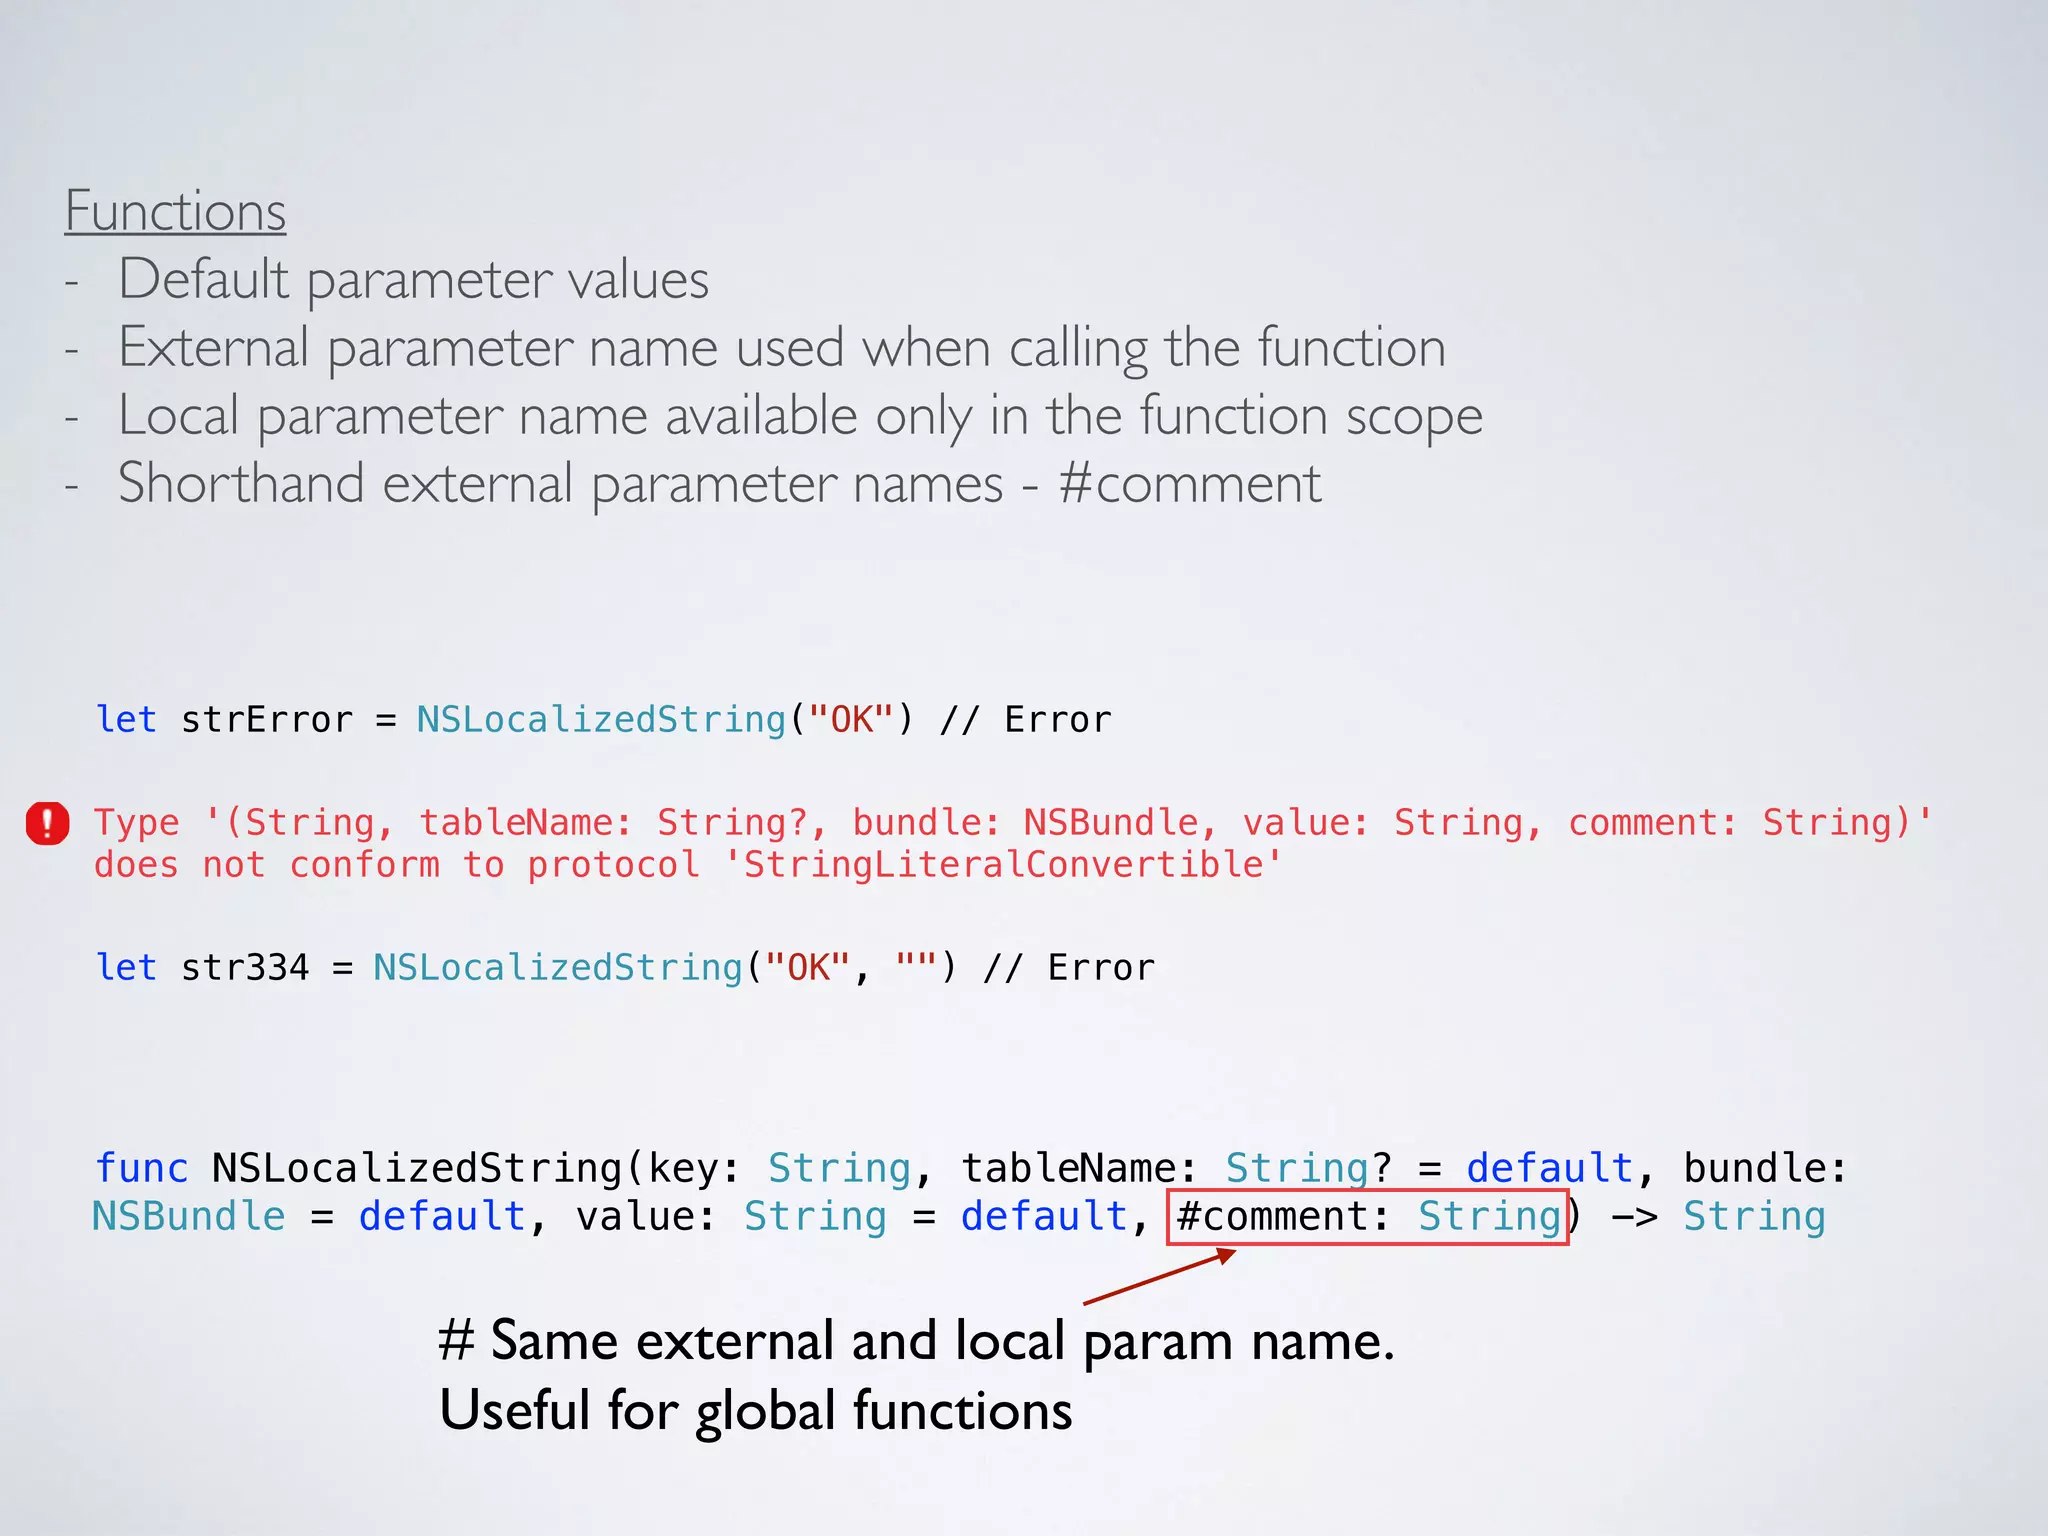Viewport: 2048px width, 1536px height.
Task: Click the 'Useful for global functions' note
Action: pos(756,1411)
